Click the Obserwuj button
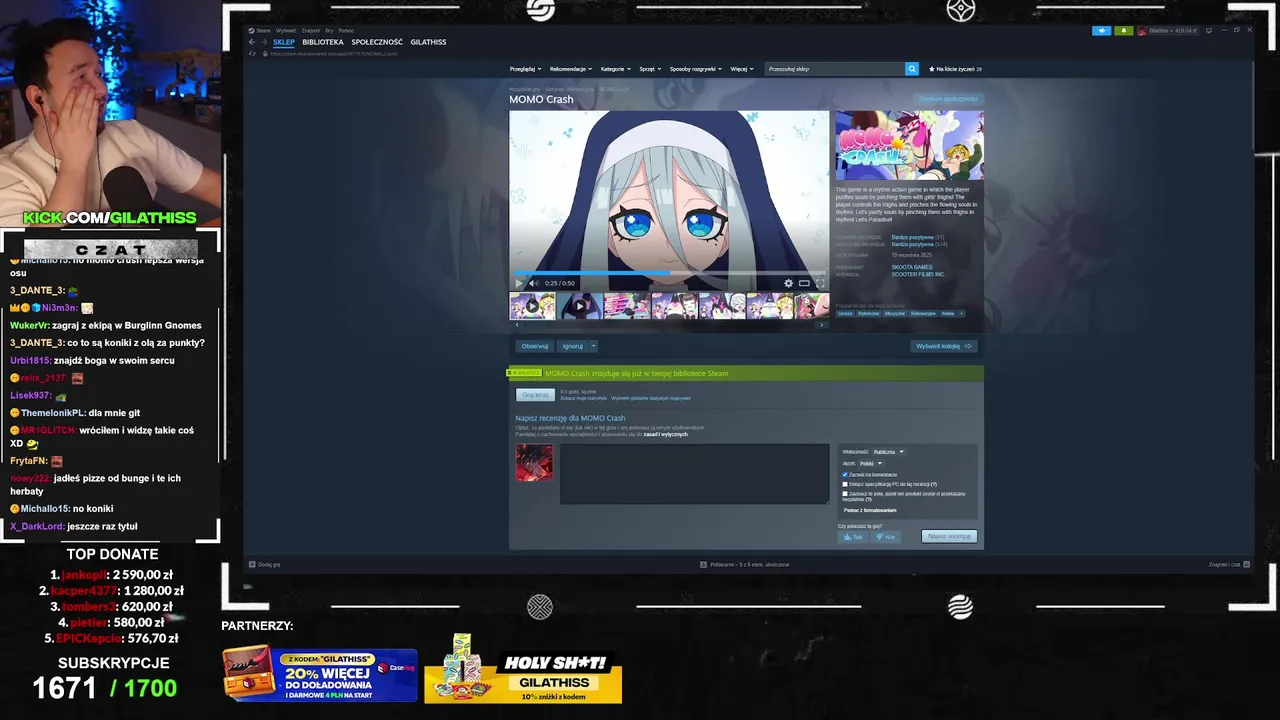Screen dimensions: 1280x720 click(x=534, y=346)
